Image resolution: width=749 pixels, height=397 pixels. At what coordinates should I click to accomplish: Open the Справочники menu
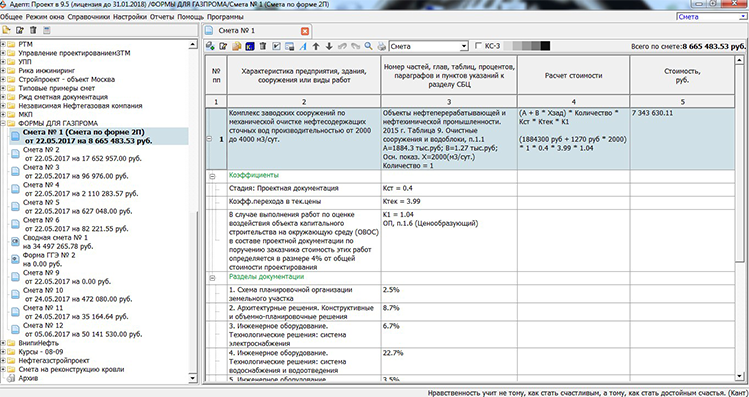89,17
